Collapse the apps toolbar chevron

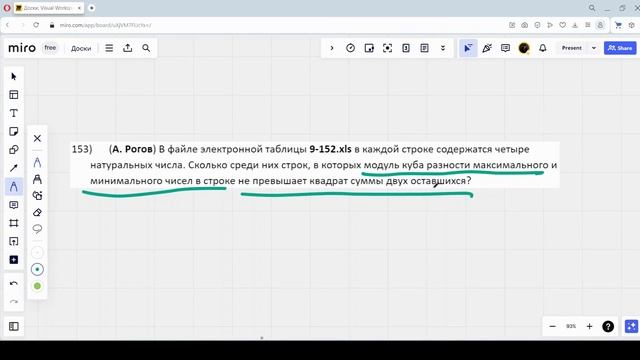(x=332, y=48)
